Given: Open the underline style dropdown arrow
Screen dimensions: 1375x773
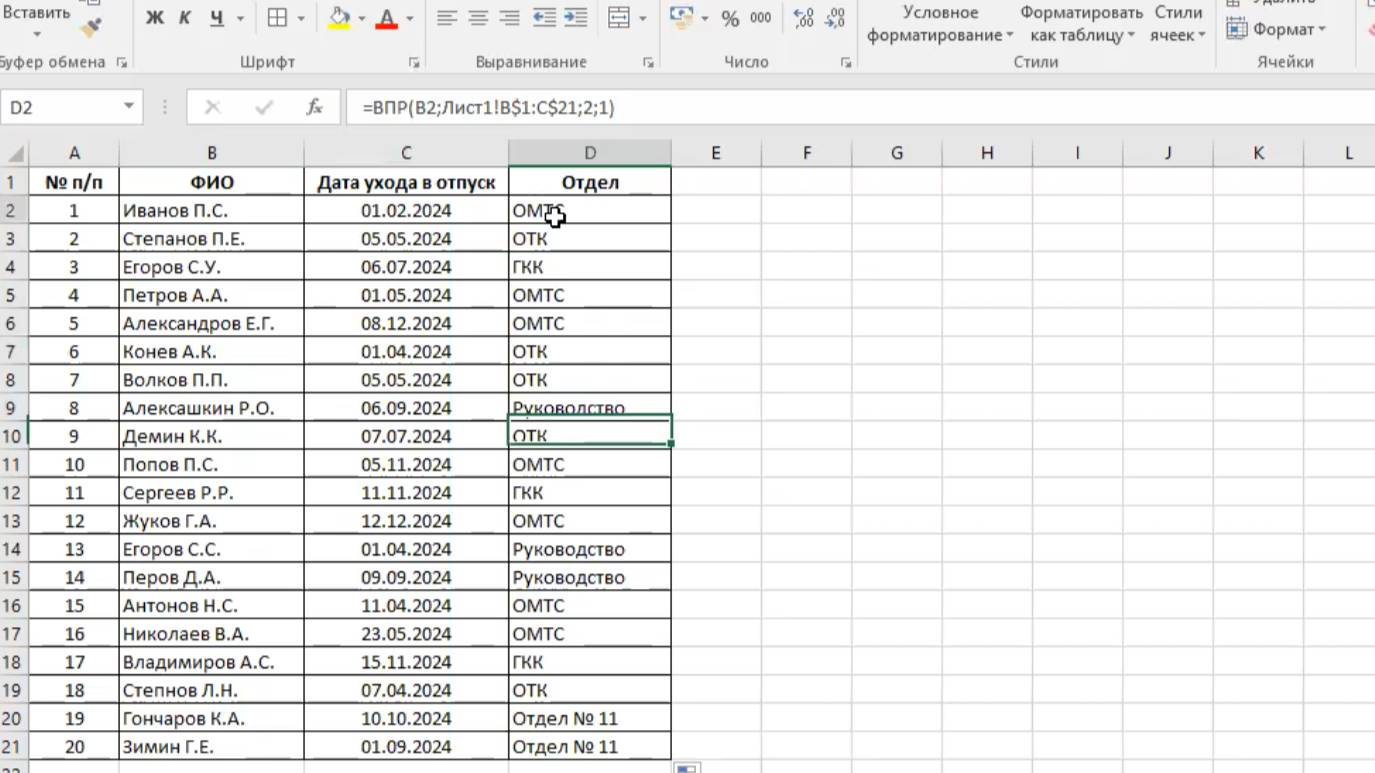Looking at the screenshot, I should 240,18.
